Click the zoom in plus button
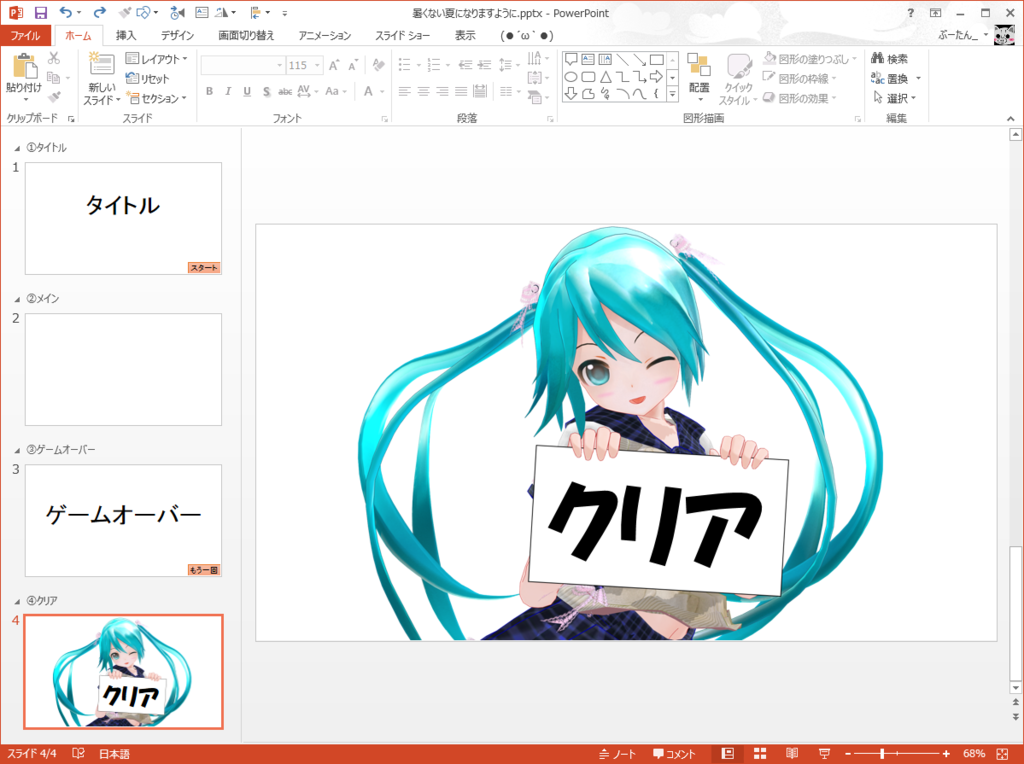 pos(946,754)
